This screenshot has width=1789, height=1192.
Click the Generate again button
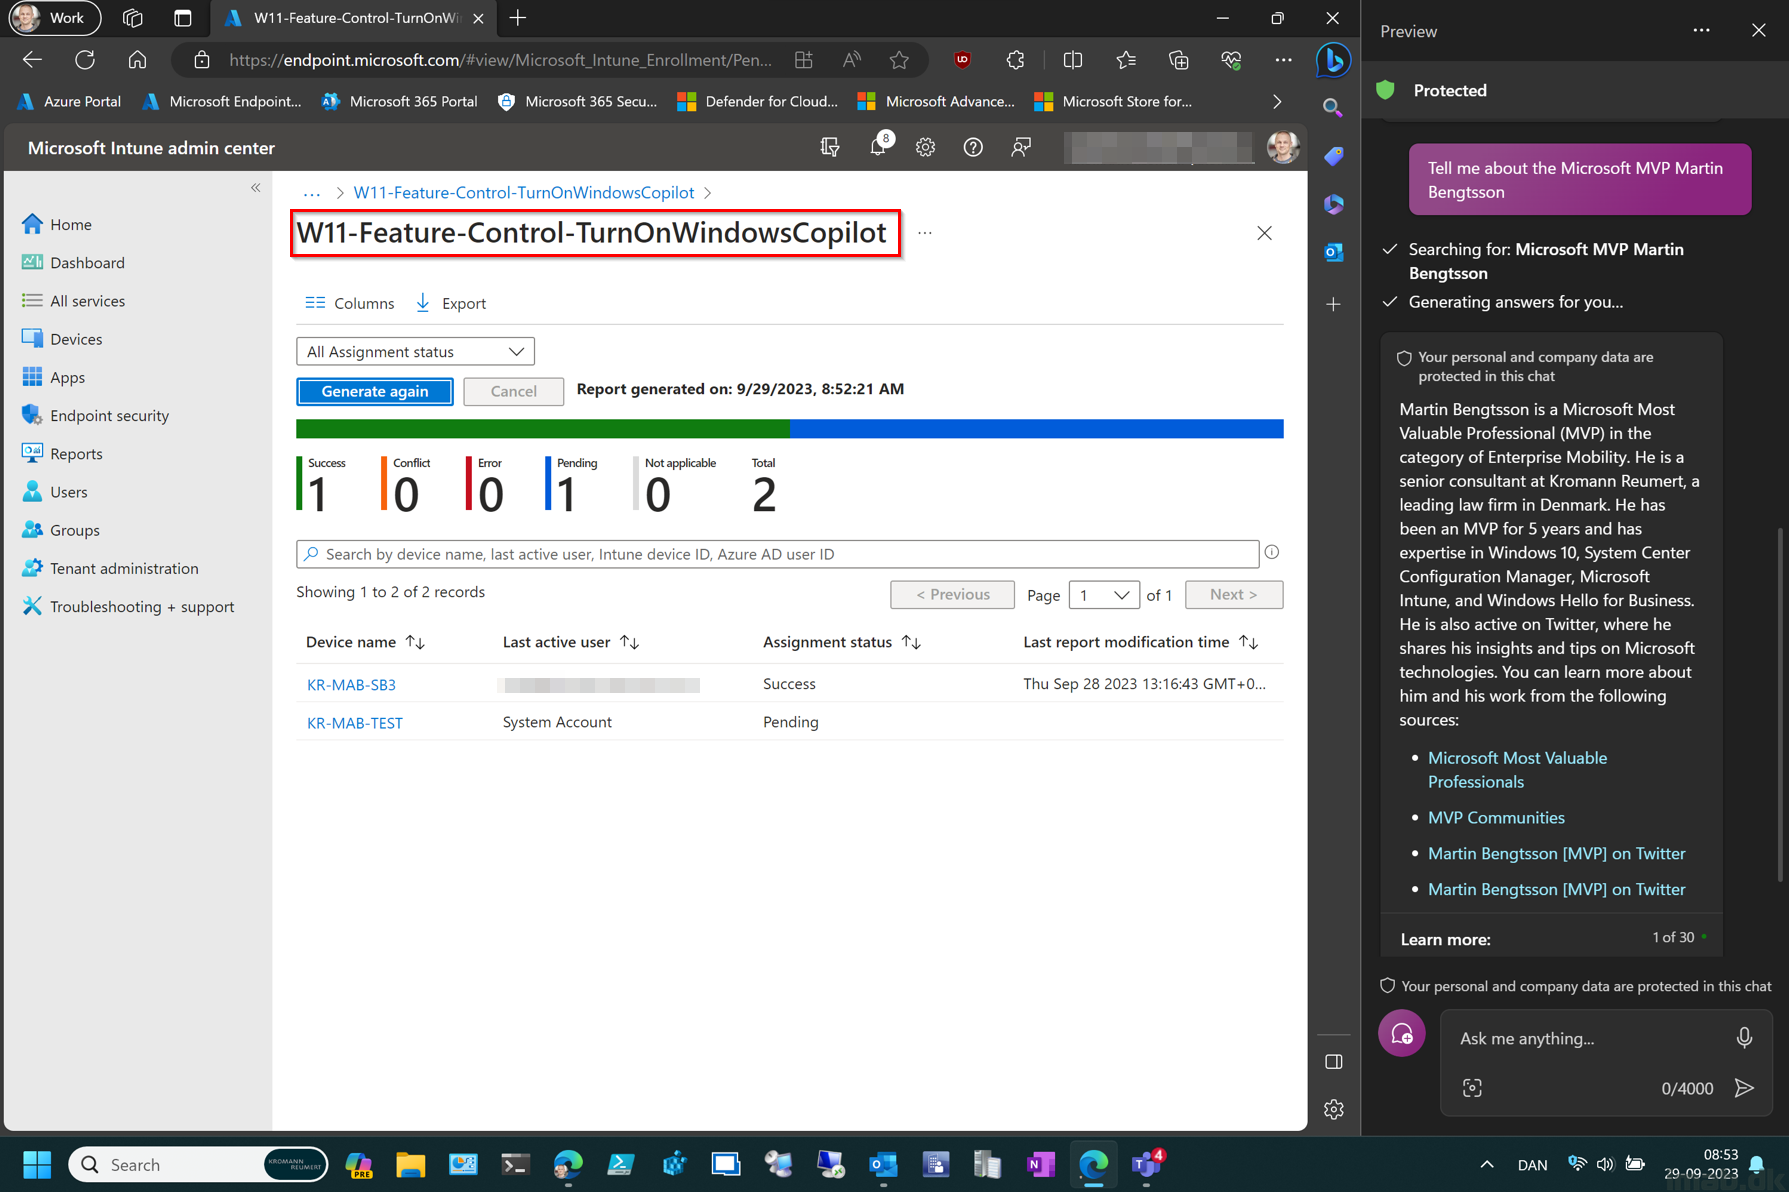click(x=375, y=391)
